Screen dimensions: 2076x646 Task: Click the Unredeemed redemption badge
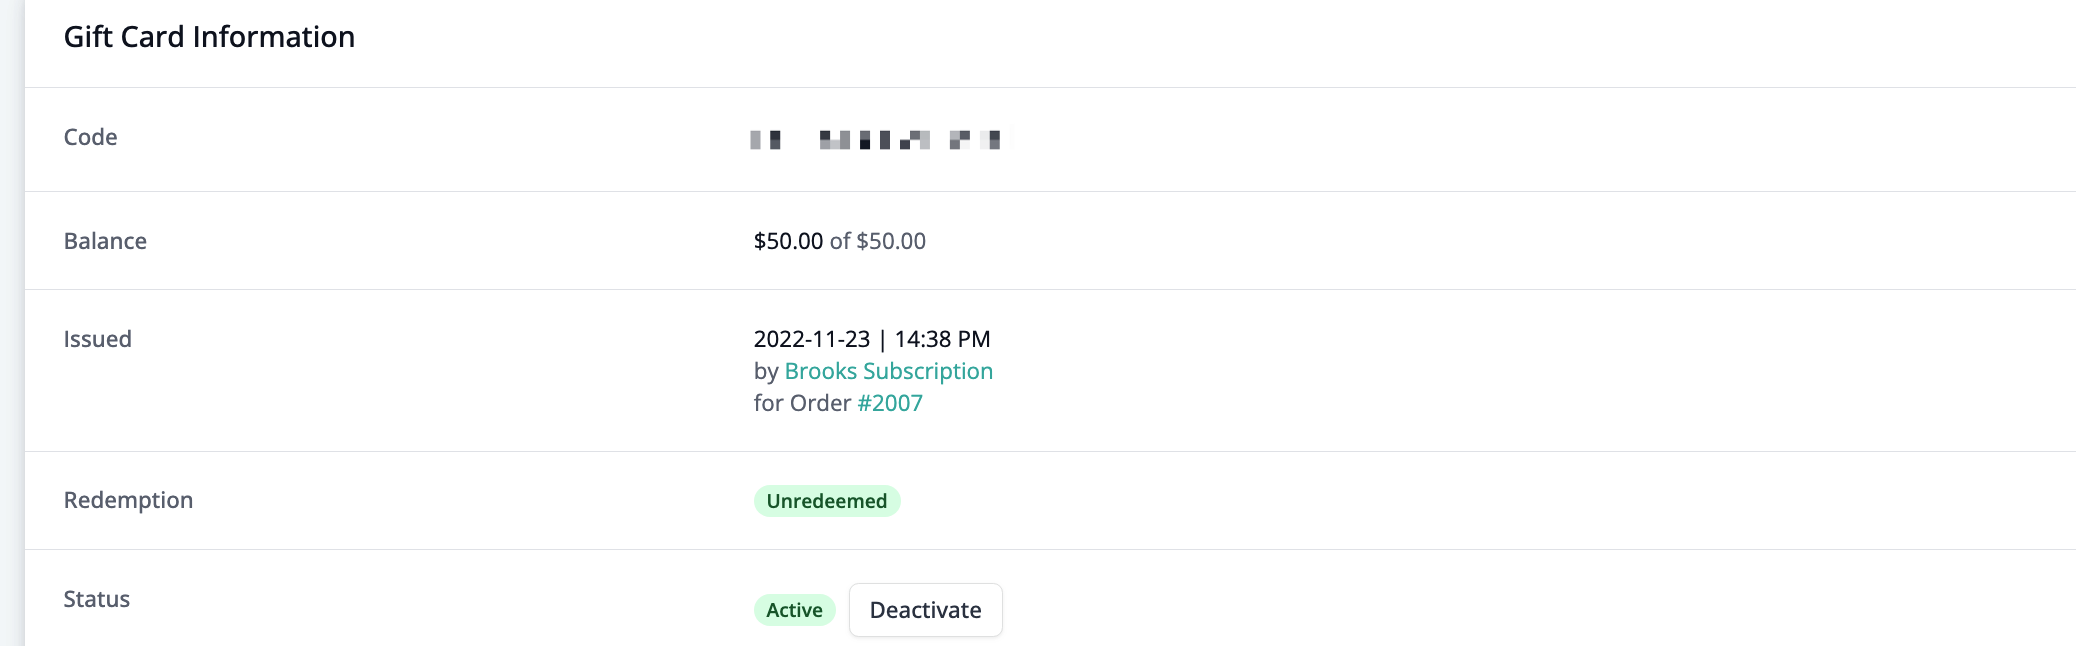[826, 501]
